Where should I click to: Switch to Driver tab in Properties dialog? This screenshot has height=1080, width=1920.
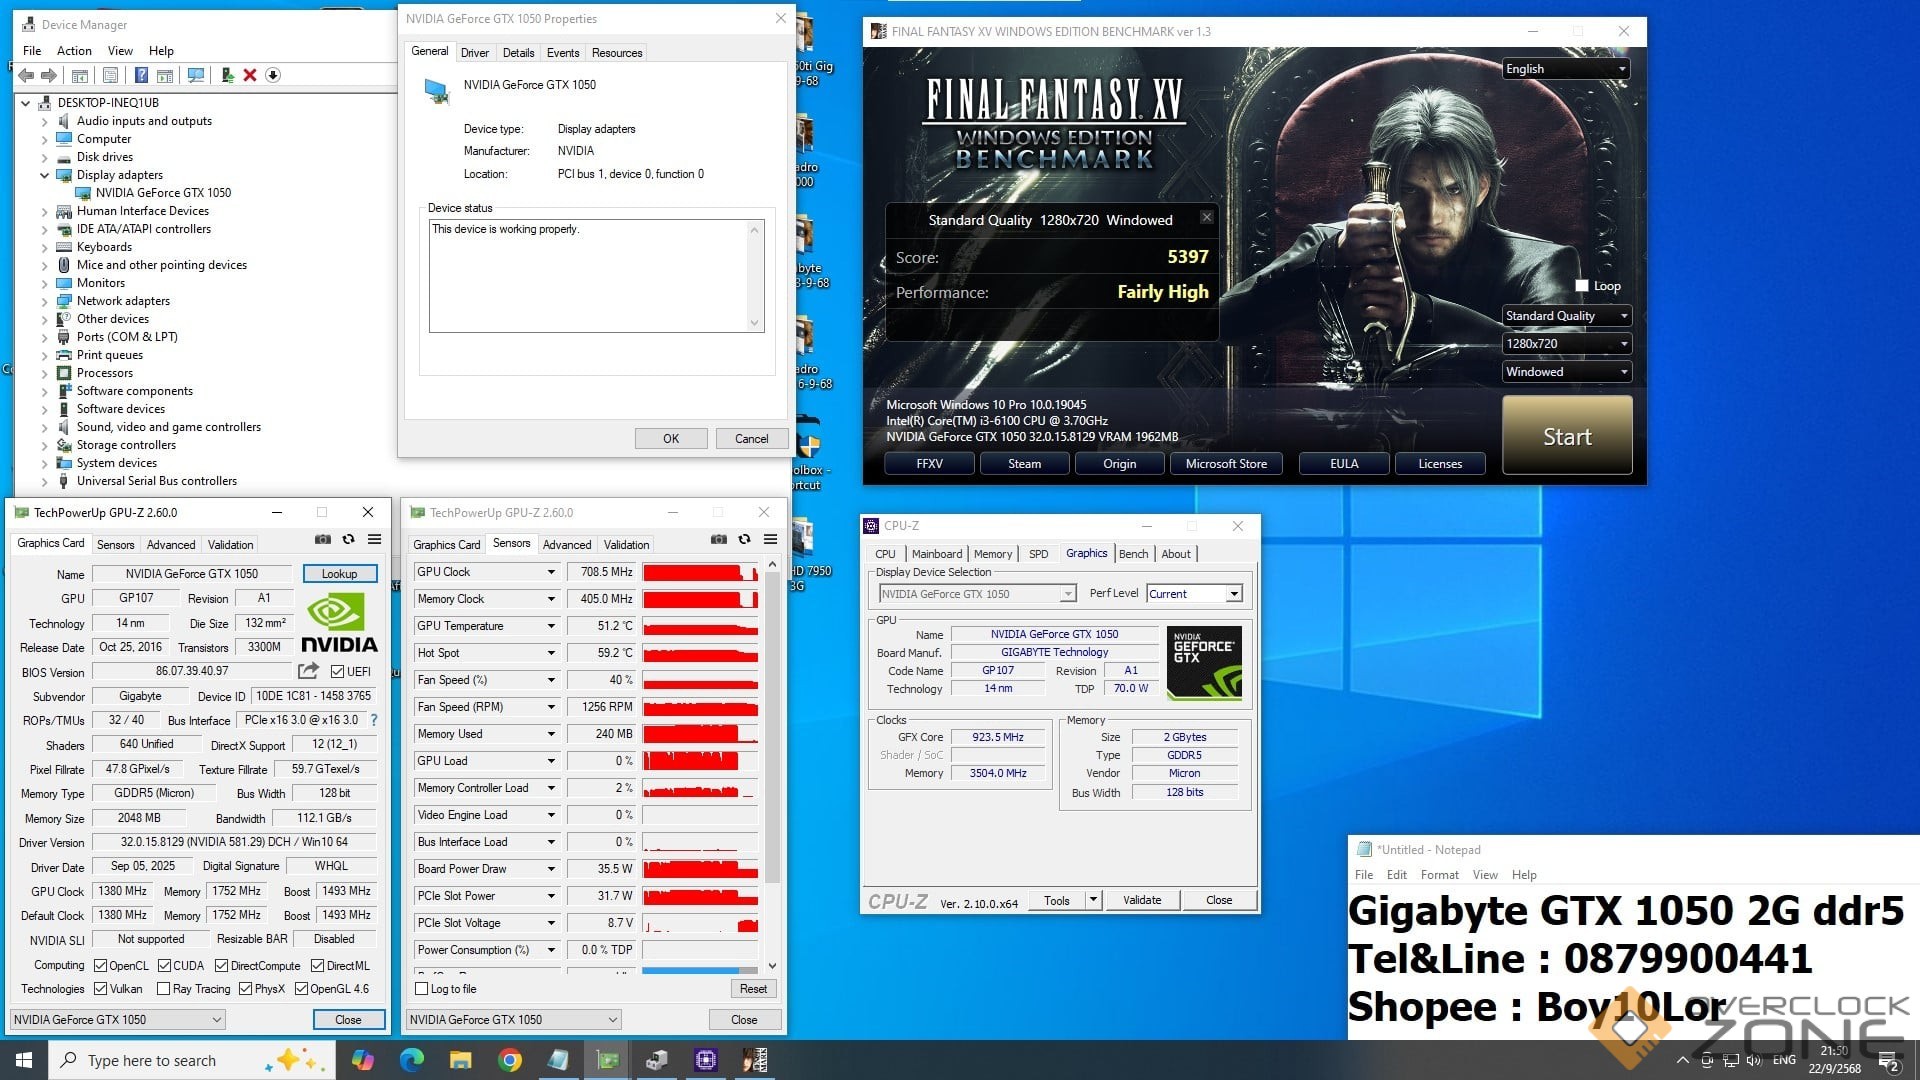(x=475, y=53)
